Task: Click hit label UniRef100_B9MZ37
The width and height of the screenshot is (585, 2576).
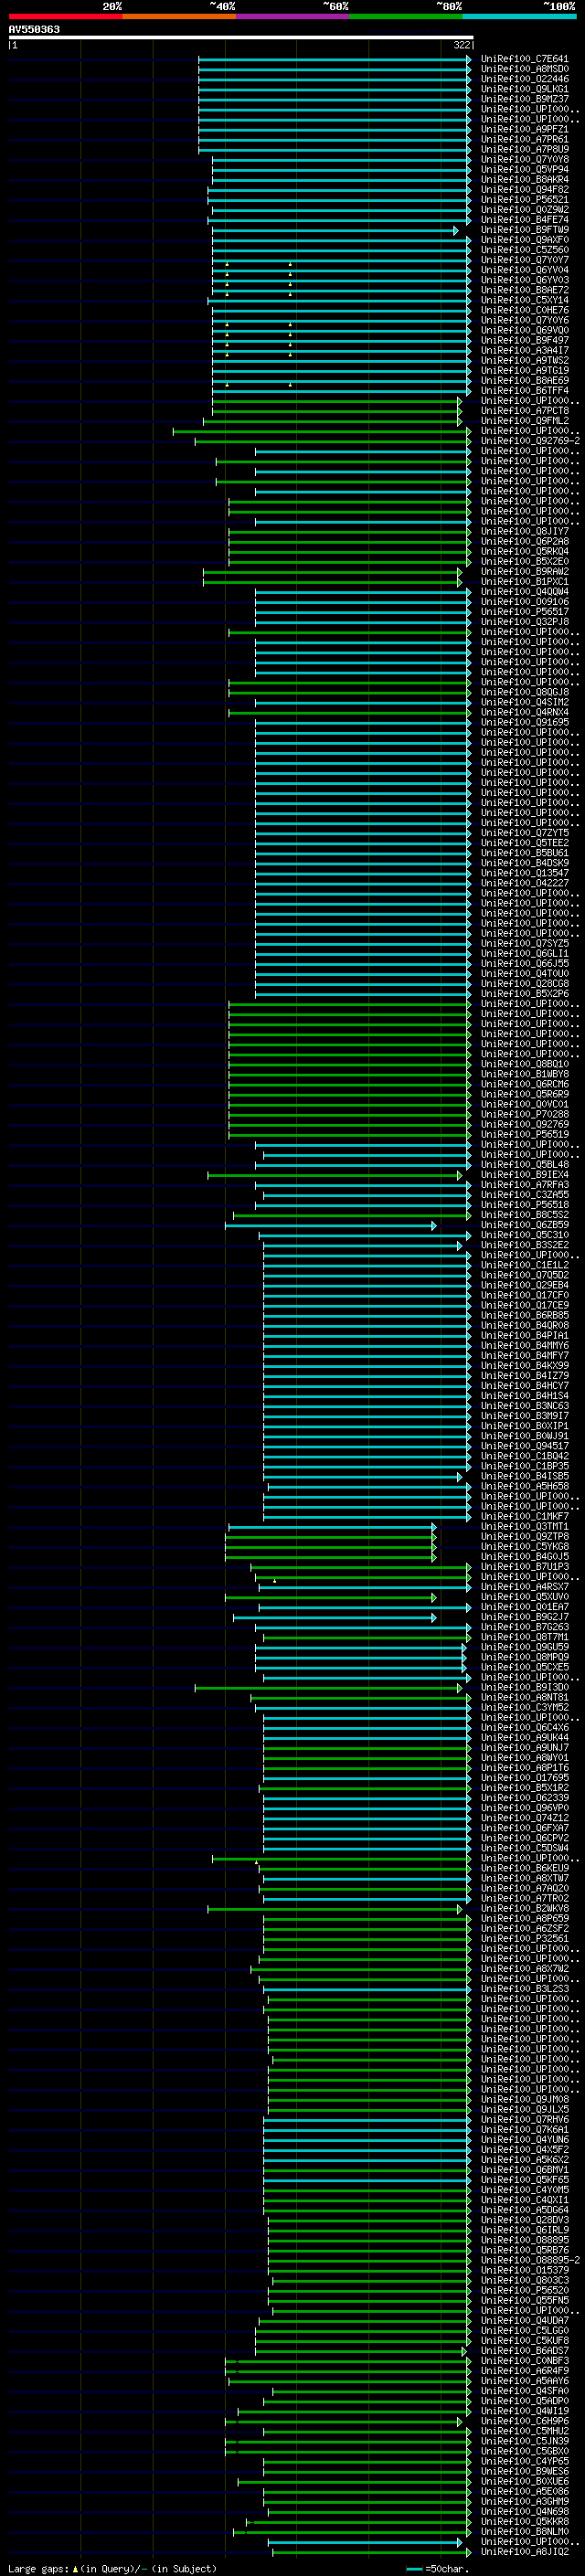Action: [x=525, y=99]
